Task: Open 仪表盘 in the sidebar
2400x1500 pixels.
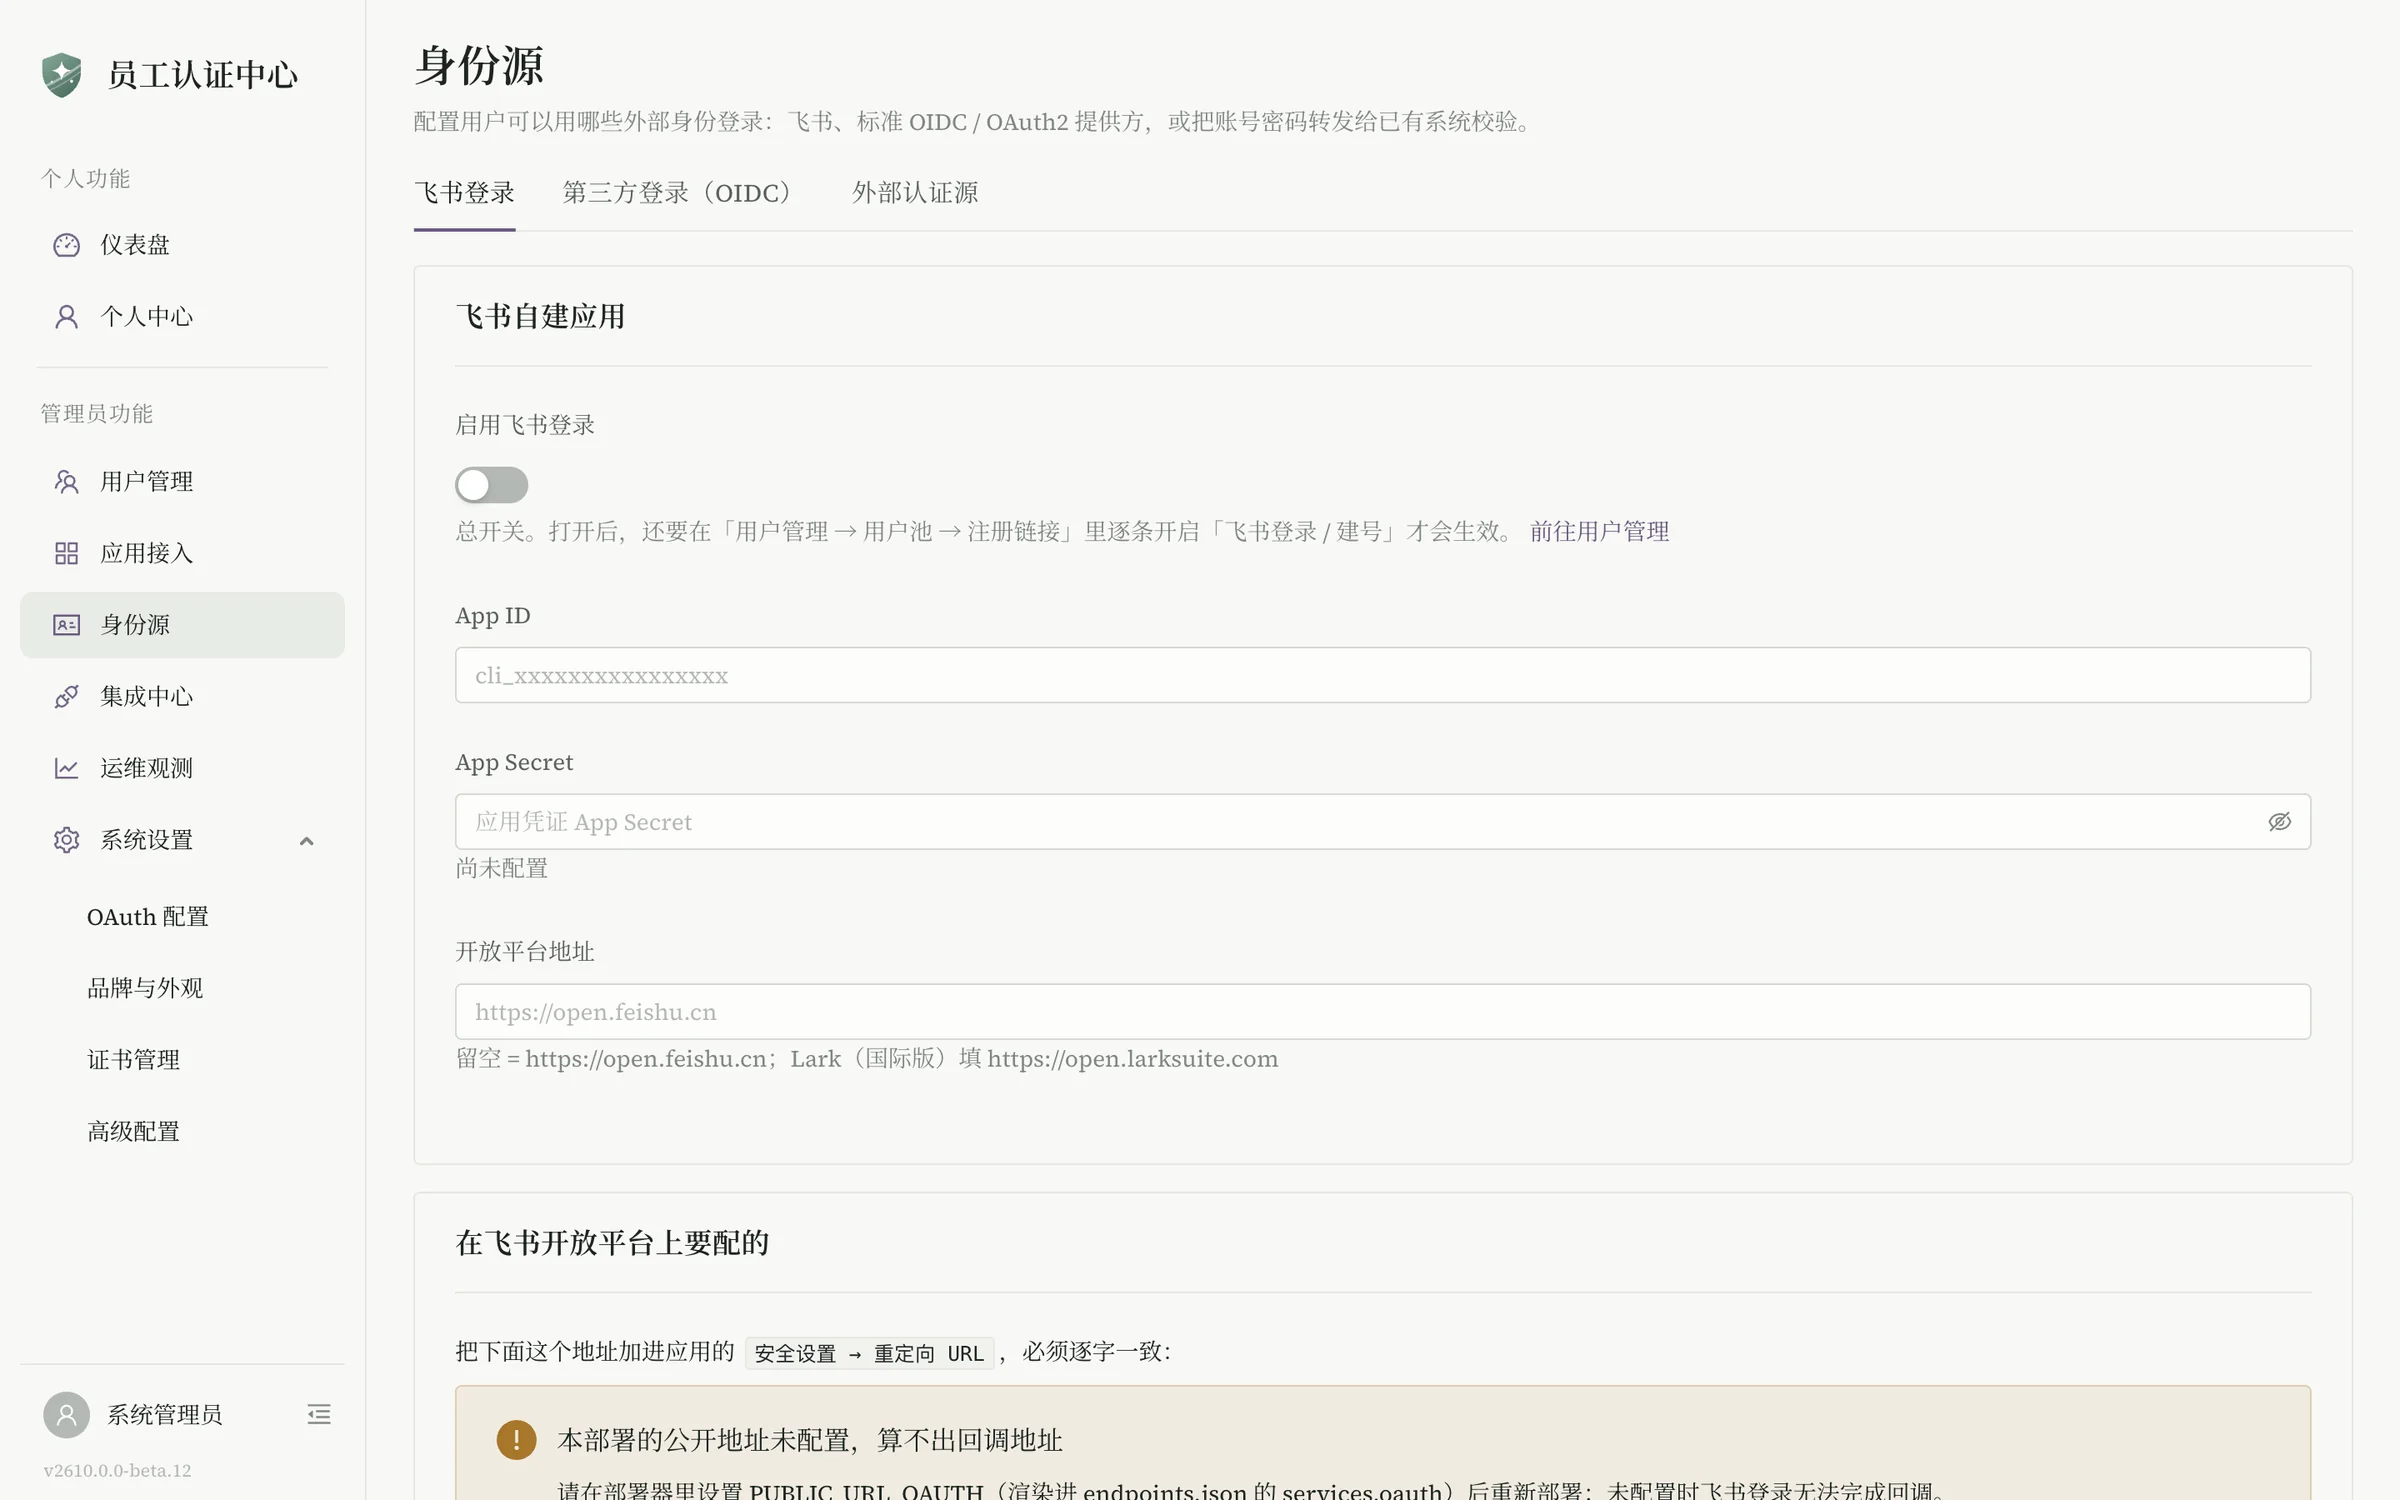Action: pyautogui.click(x=182, y=245)
